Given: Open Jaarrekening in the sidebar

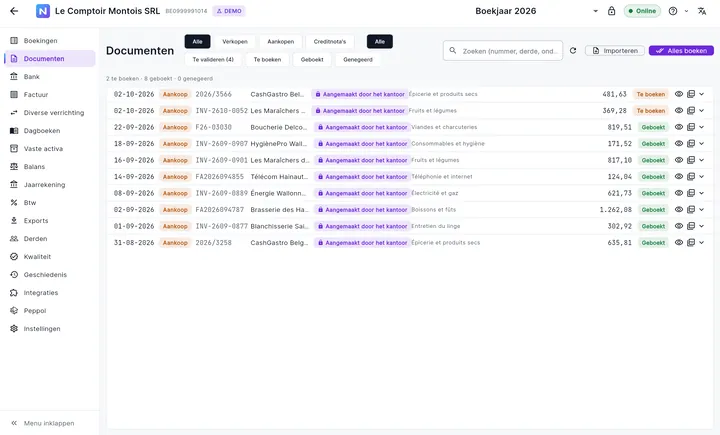Looking at the screenshot, I should tap(50, 185).
